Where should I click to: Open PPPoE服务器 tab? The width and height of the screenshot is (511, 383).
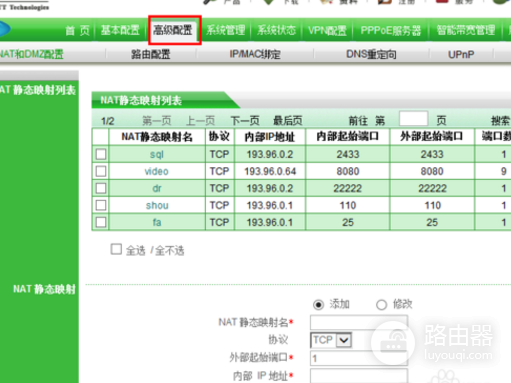(390, 30)
